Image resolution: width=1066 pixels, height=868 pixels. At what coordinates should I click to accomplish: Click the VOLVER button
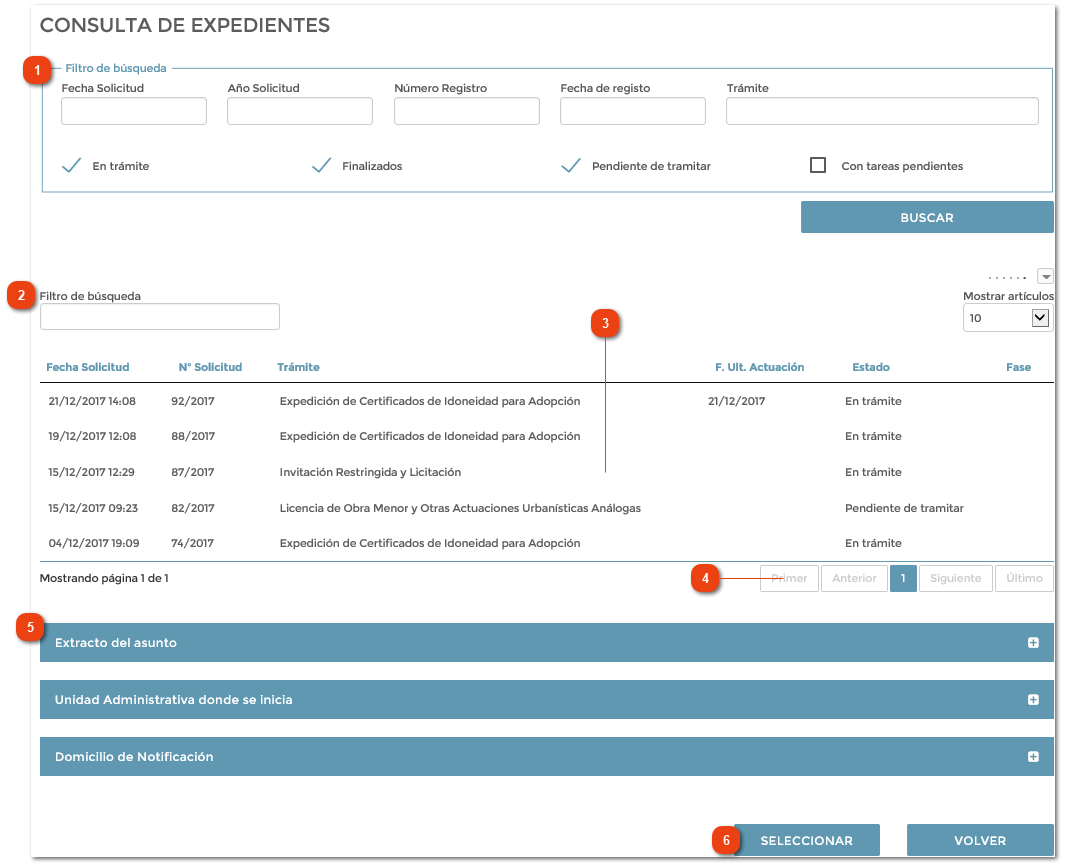(x=979, y=840)
